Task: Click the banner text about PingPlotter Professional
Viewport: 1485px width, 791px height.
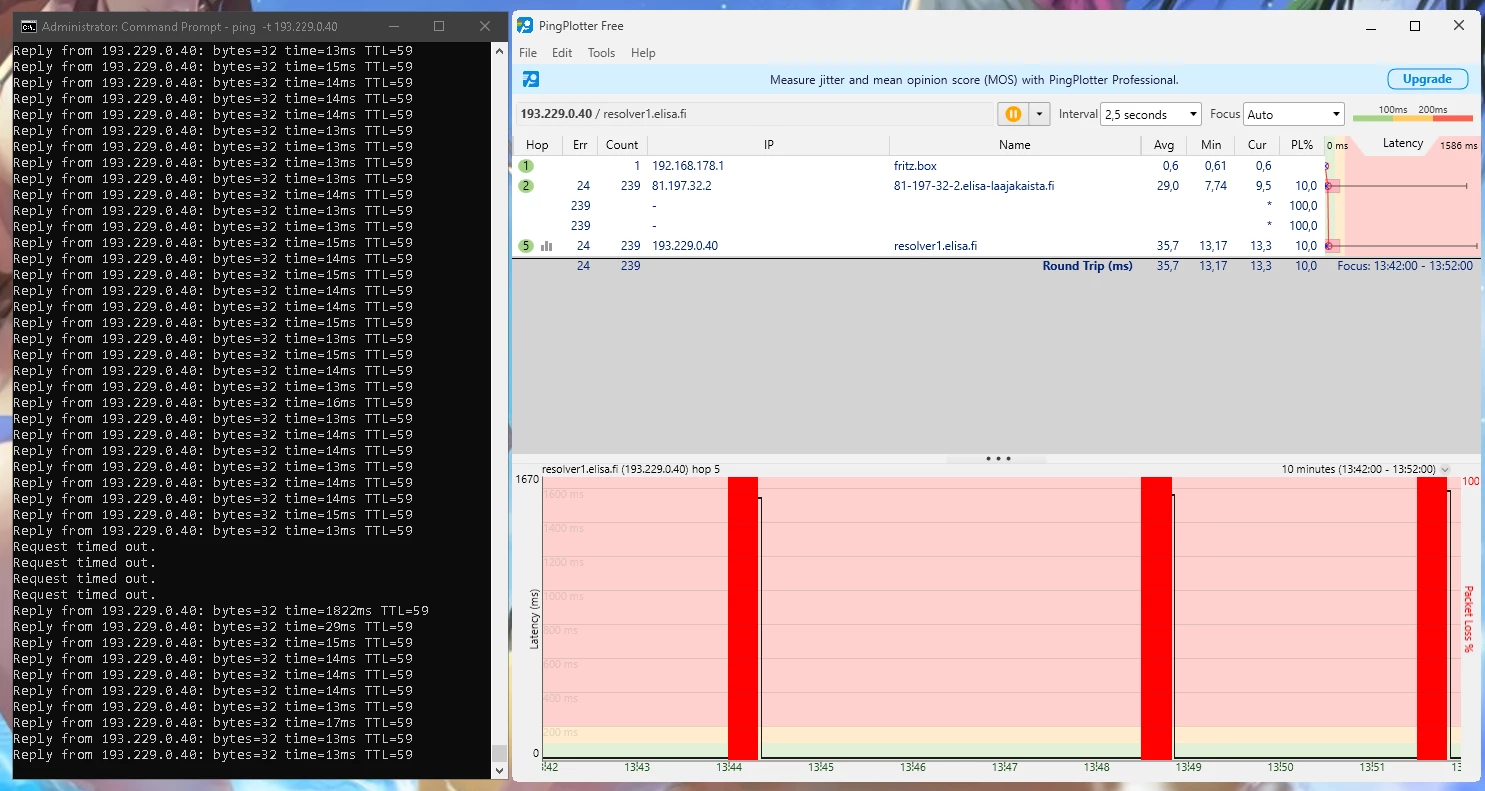Action: point(974,80)
